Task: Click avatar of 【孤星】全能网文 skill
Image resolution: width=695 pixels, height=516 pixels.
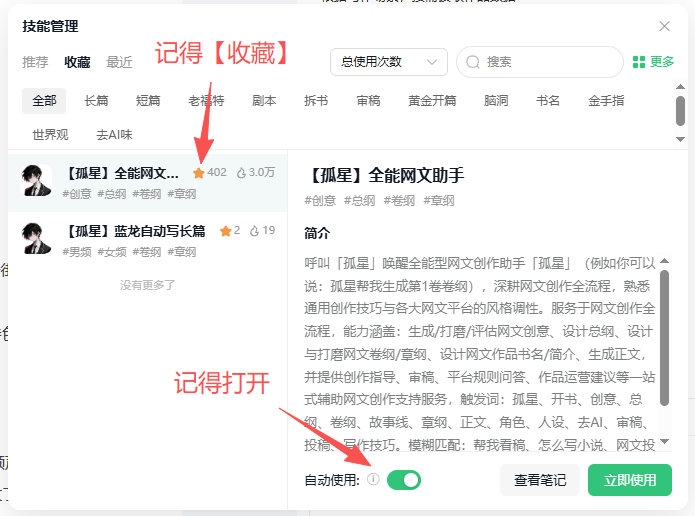Action: (36, 180)
